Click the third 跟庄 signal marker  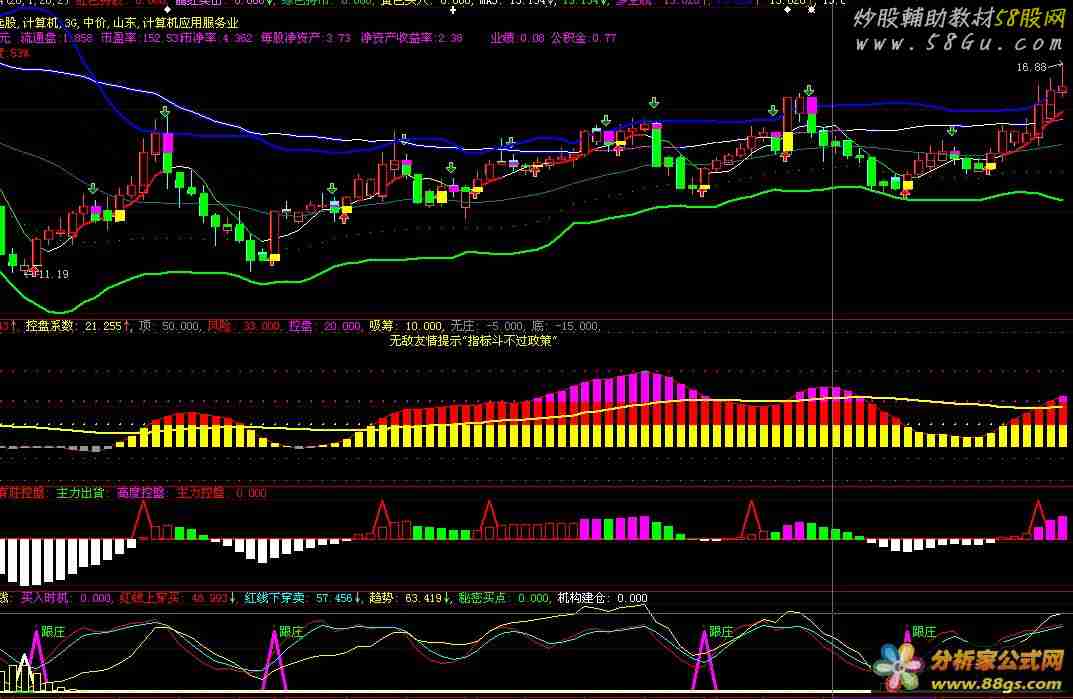721,632
